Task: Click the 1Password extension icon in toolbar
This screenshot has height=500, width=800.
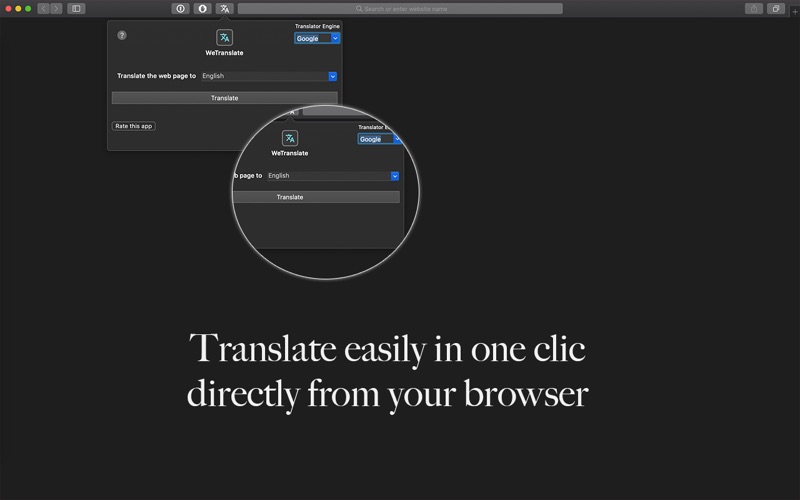Action: (x=180, y=9)
